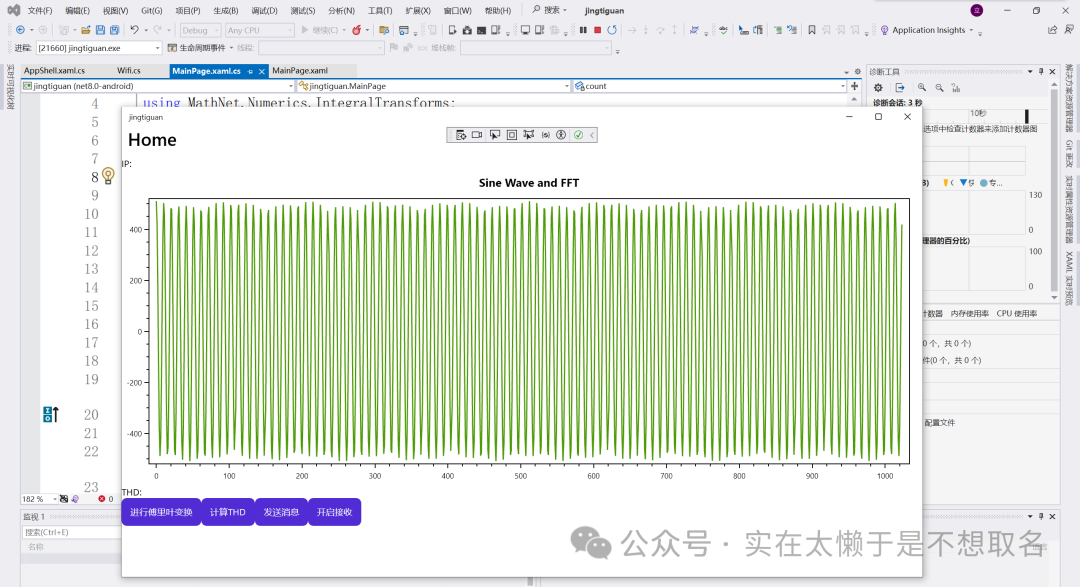The image size is (1080, 587).
Task: Click the accessibility scan icon in debug toolbar
Action: point(561,135)
